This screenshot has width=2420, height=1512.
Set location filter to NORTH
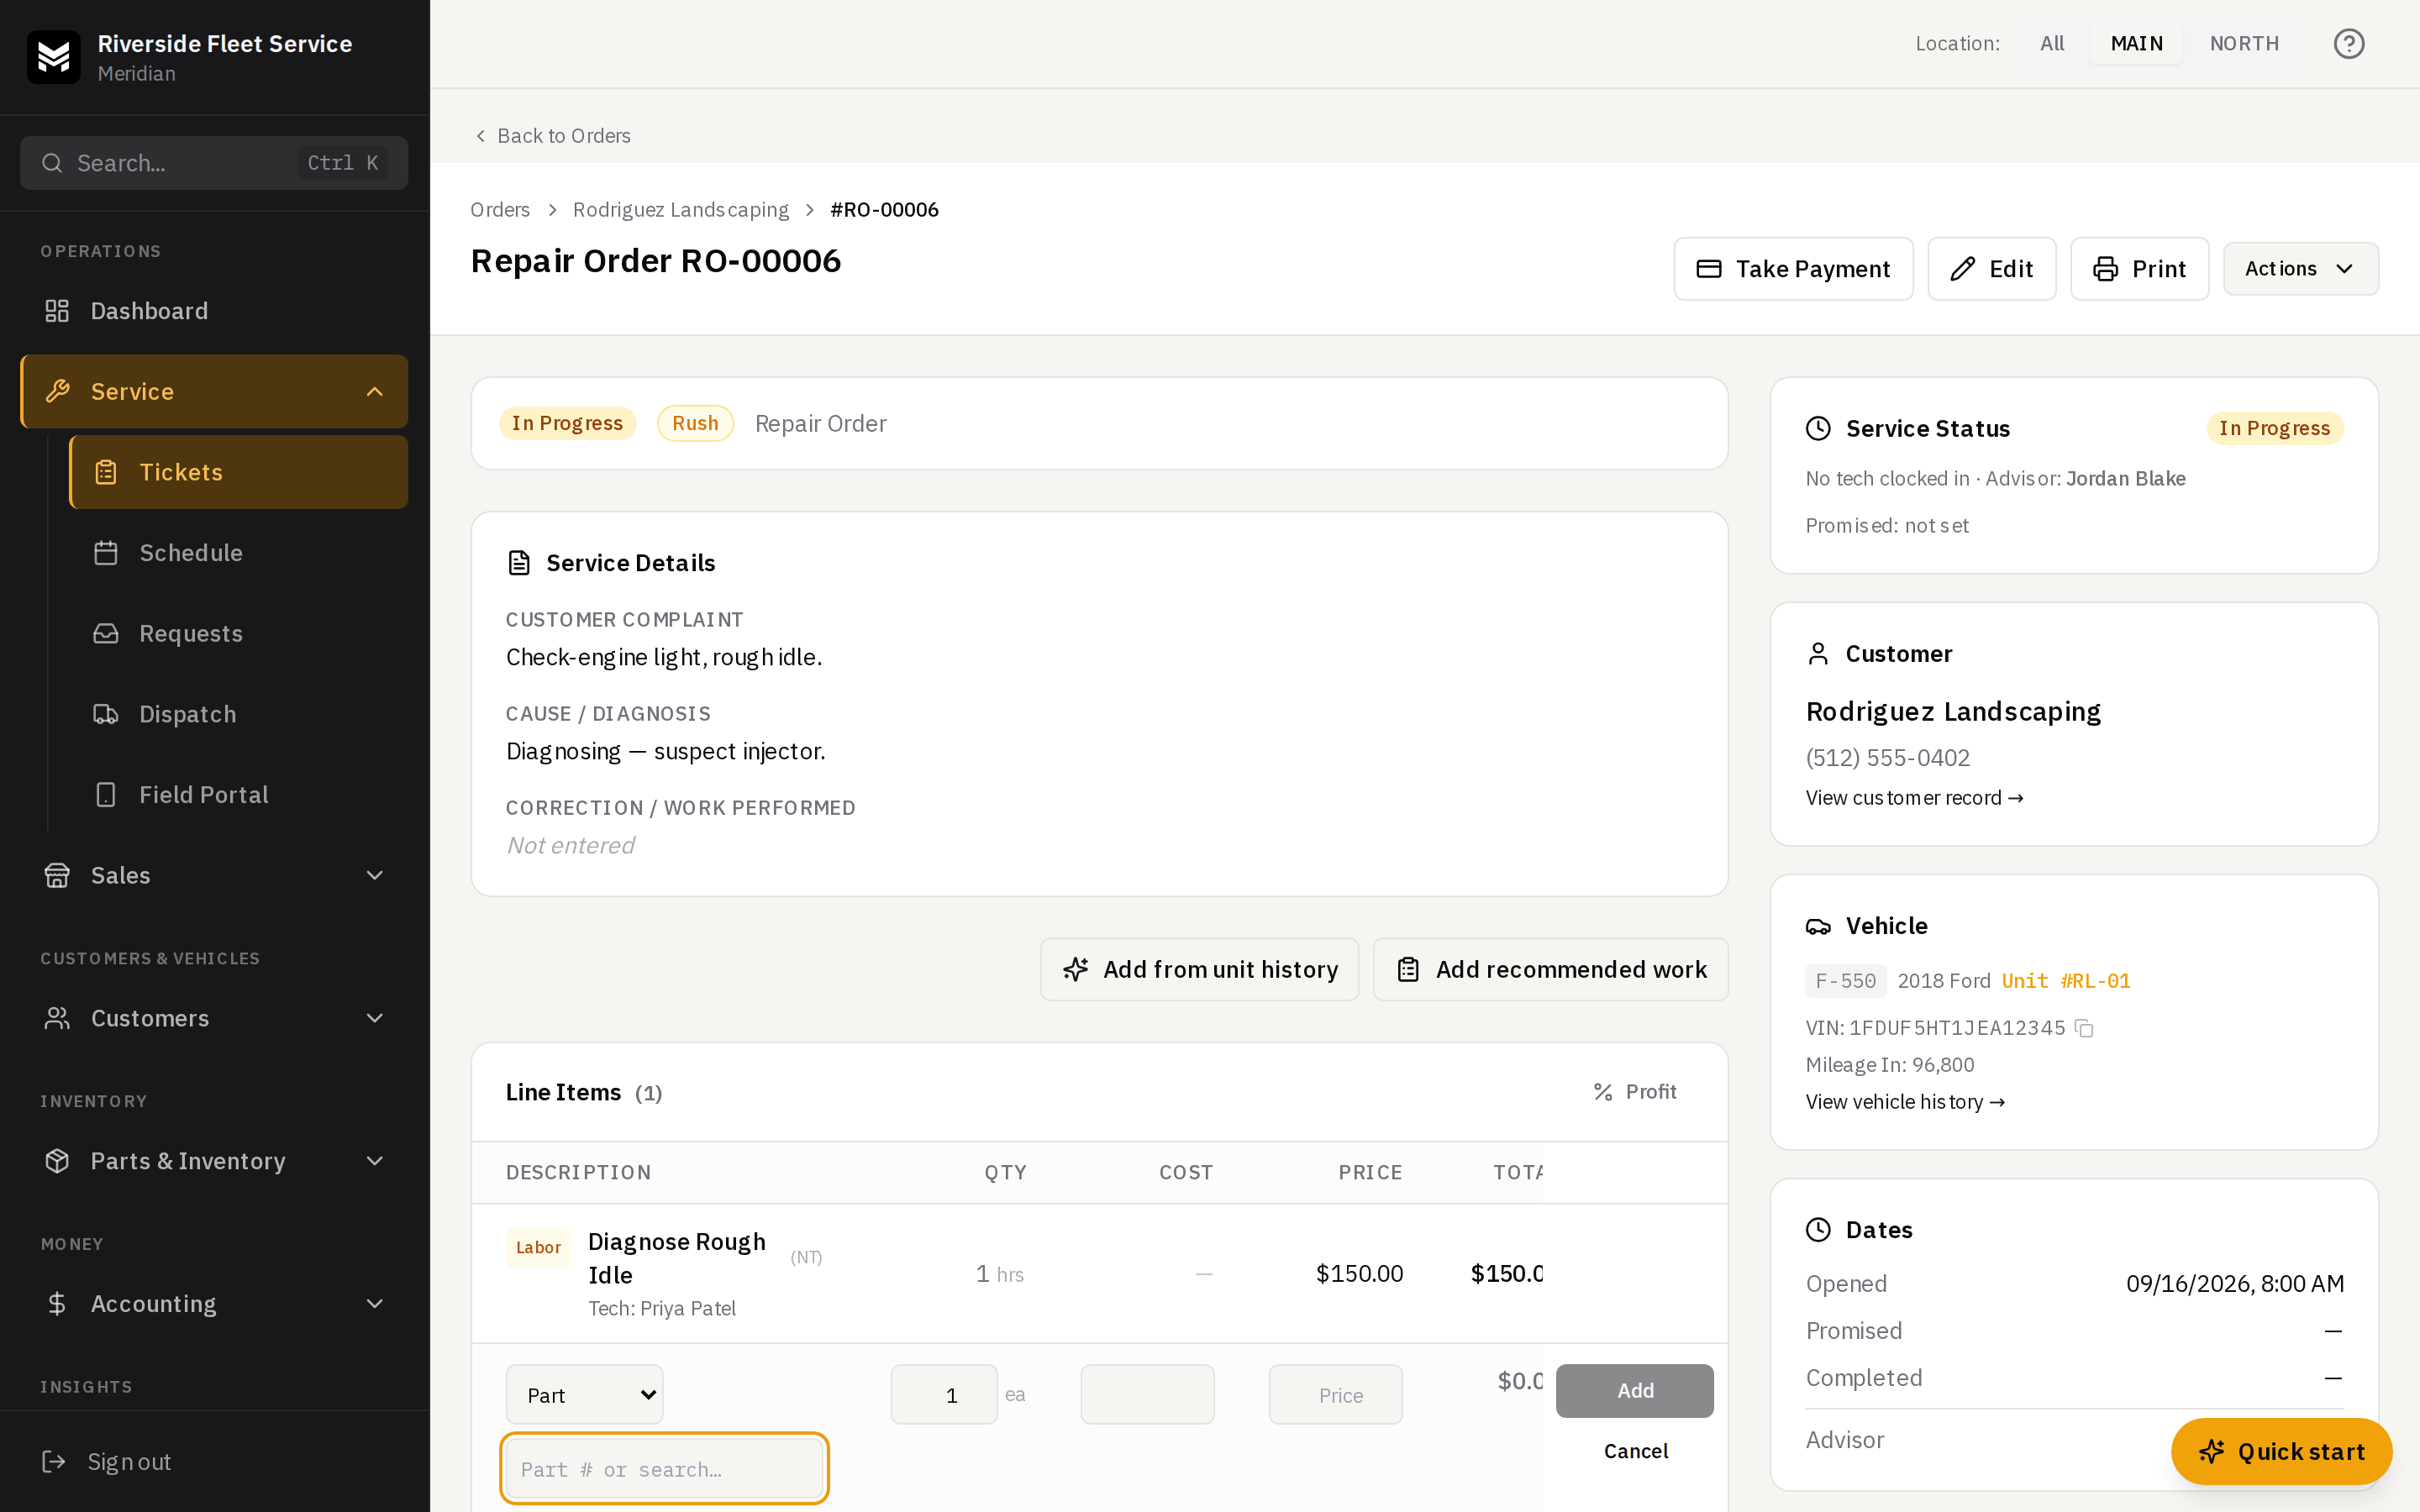(2244, 44)
